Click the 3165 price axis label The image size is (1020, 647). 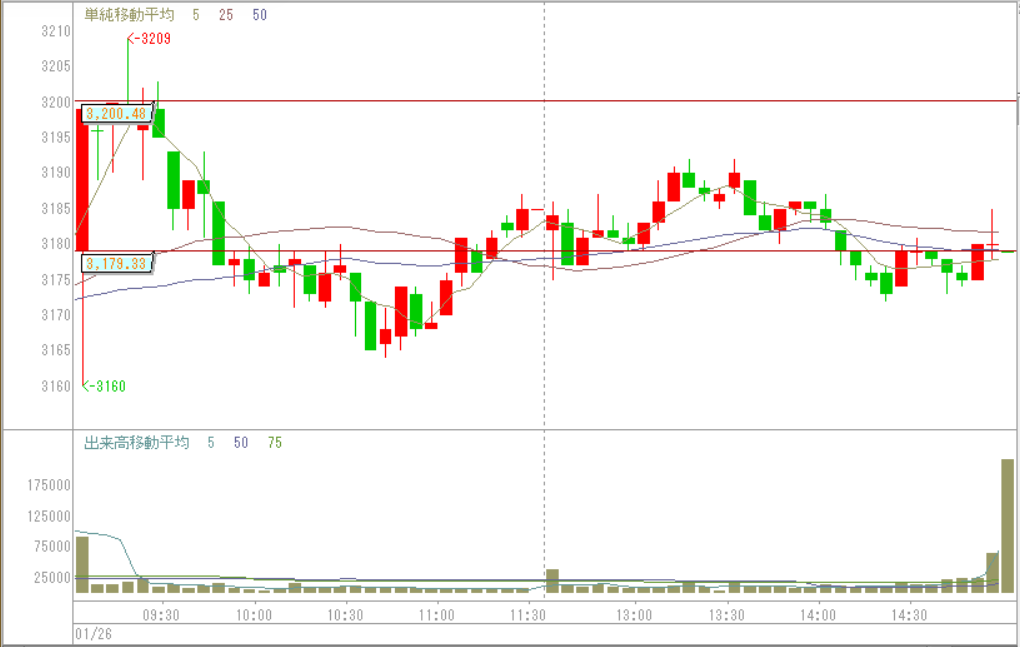point(56,350)
